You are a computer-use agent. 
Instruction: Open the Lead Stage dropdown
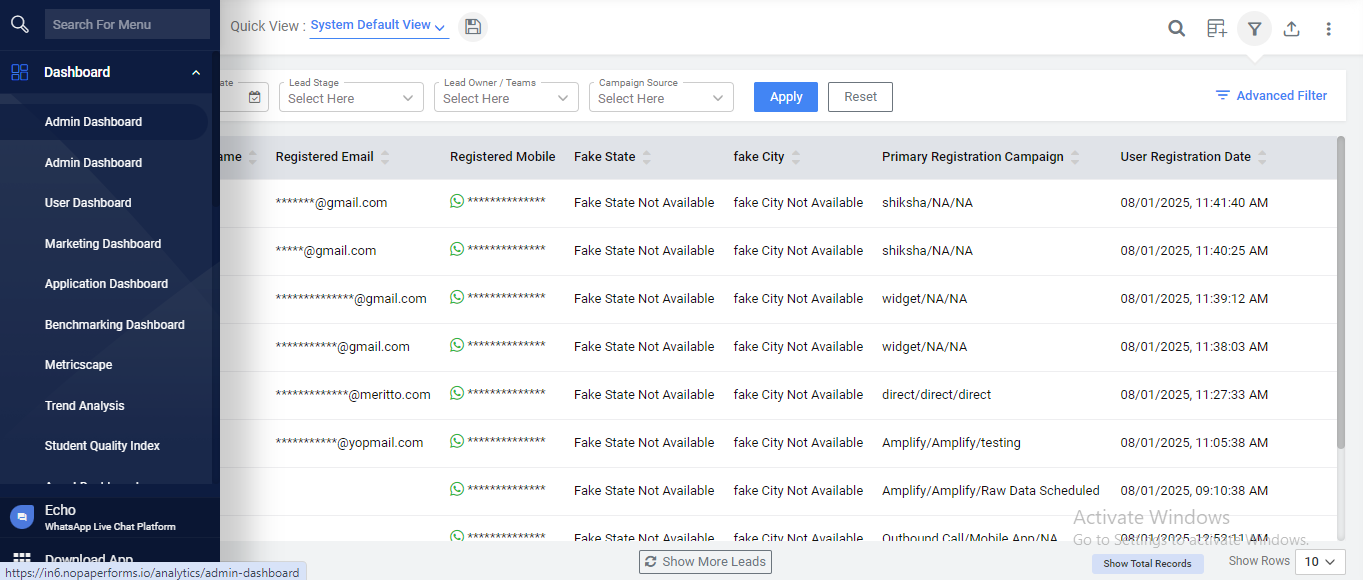coord(350,98)
